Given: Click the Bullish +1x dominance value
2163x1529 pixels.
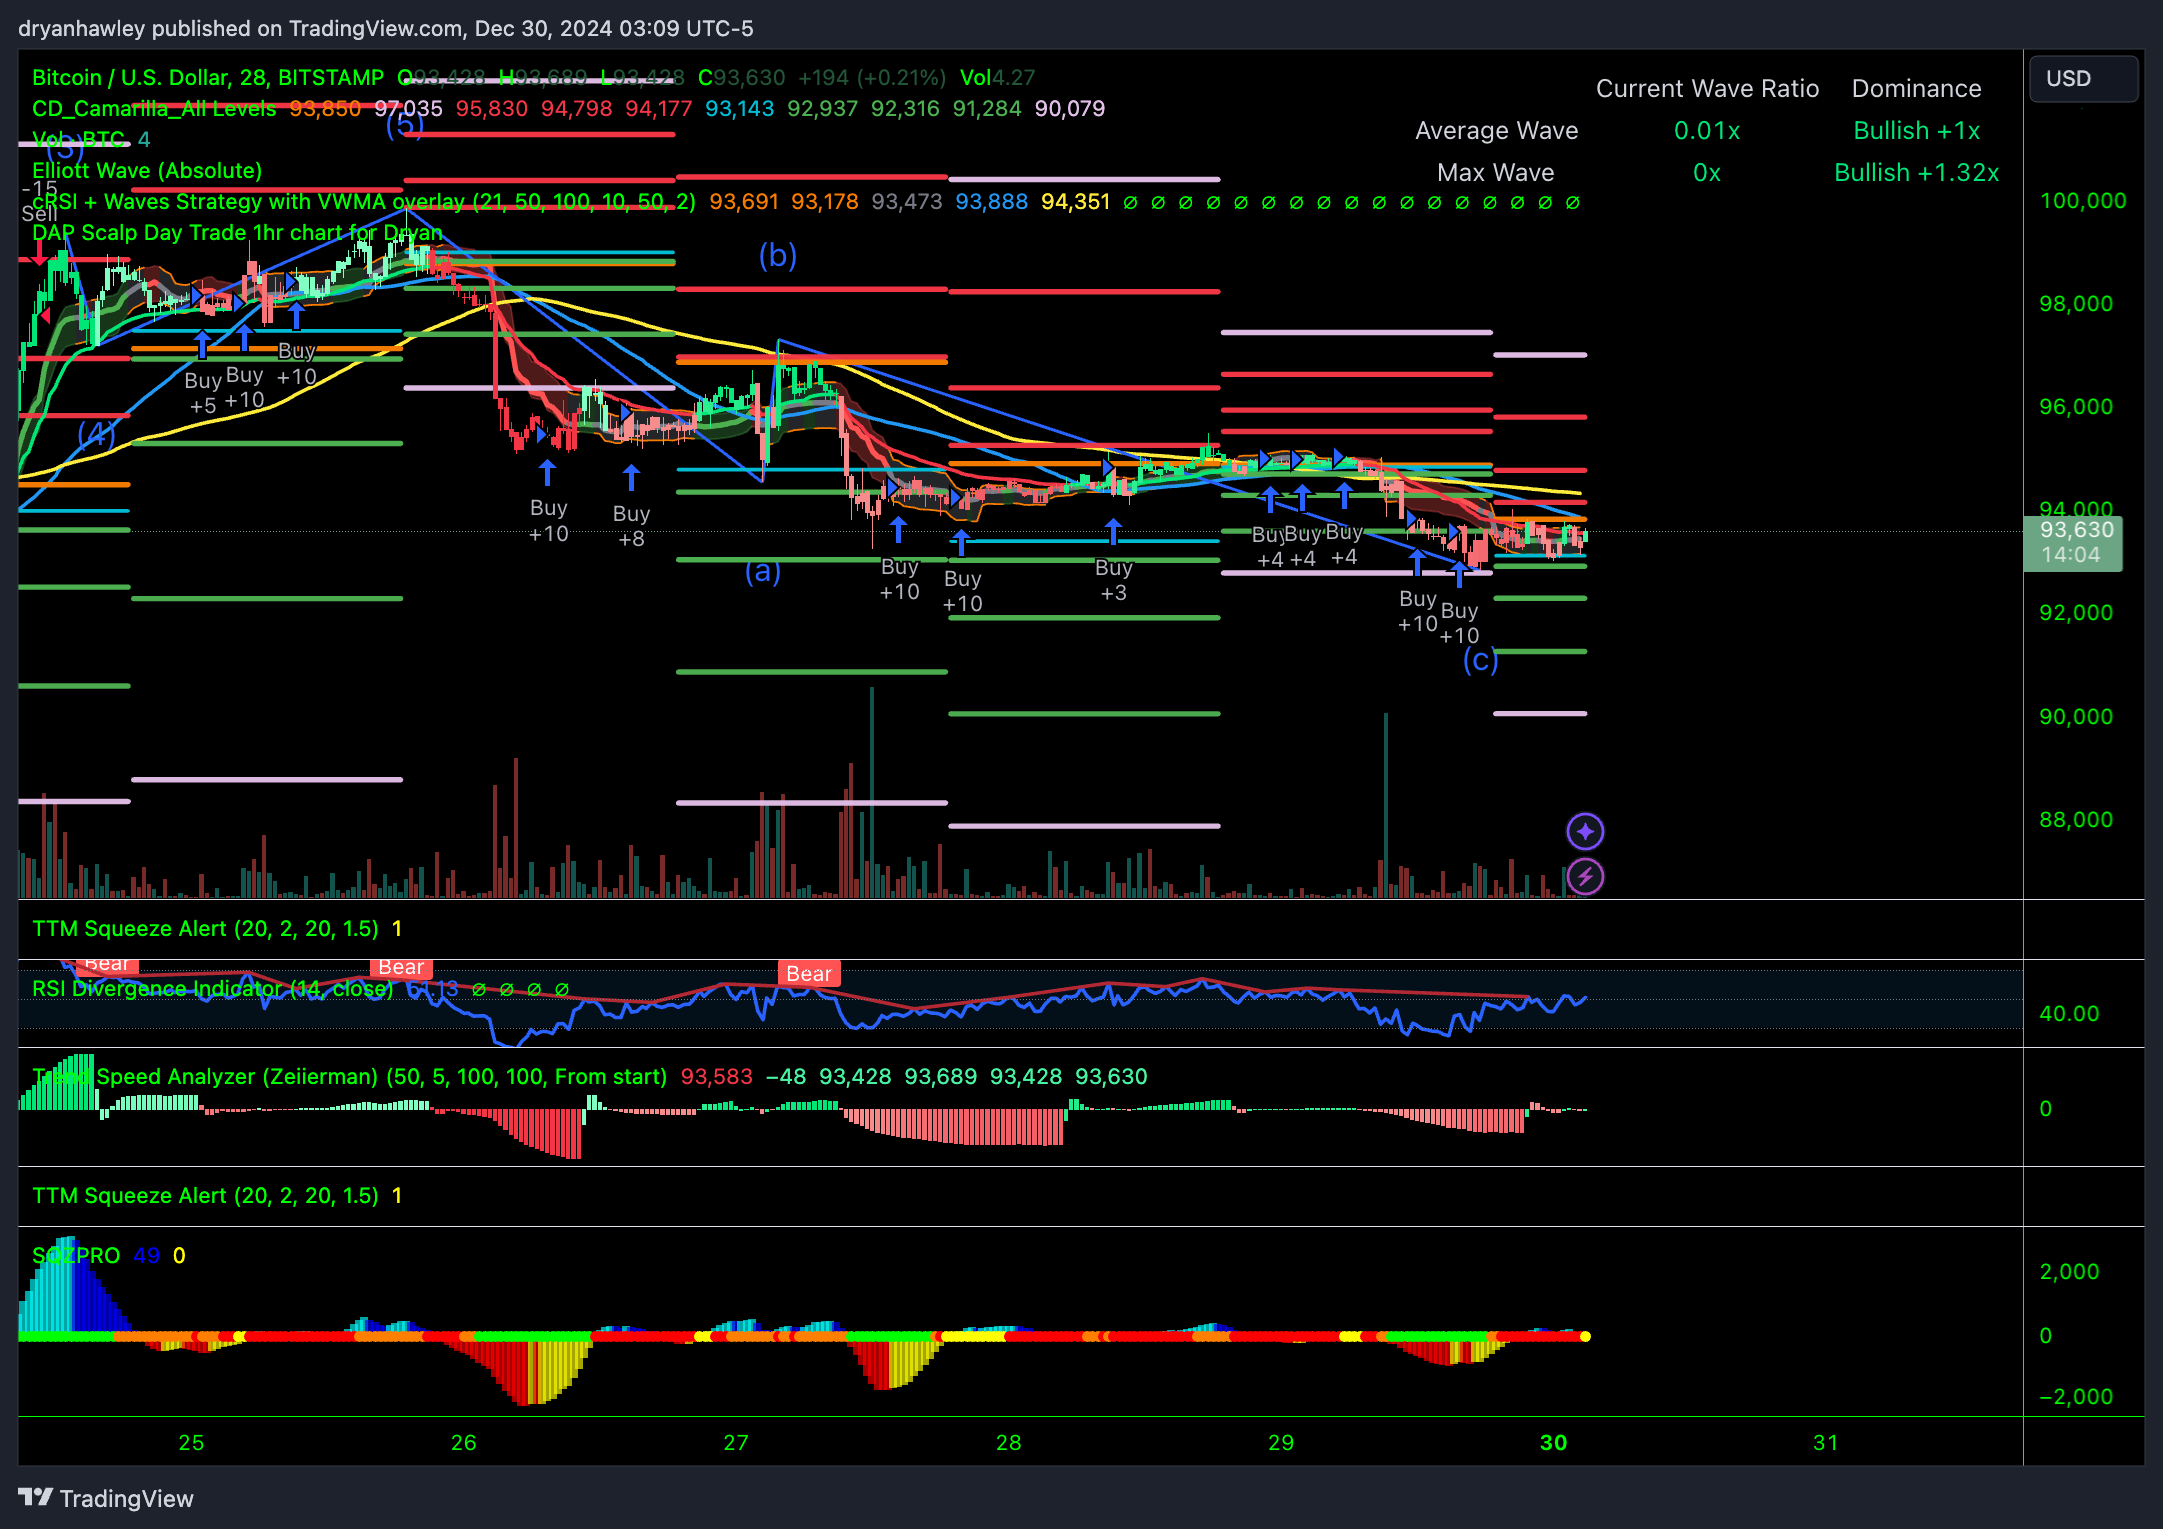Looking at the screenshot, I should [1916, 131].
